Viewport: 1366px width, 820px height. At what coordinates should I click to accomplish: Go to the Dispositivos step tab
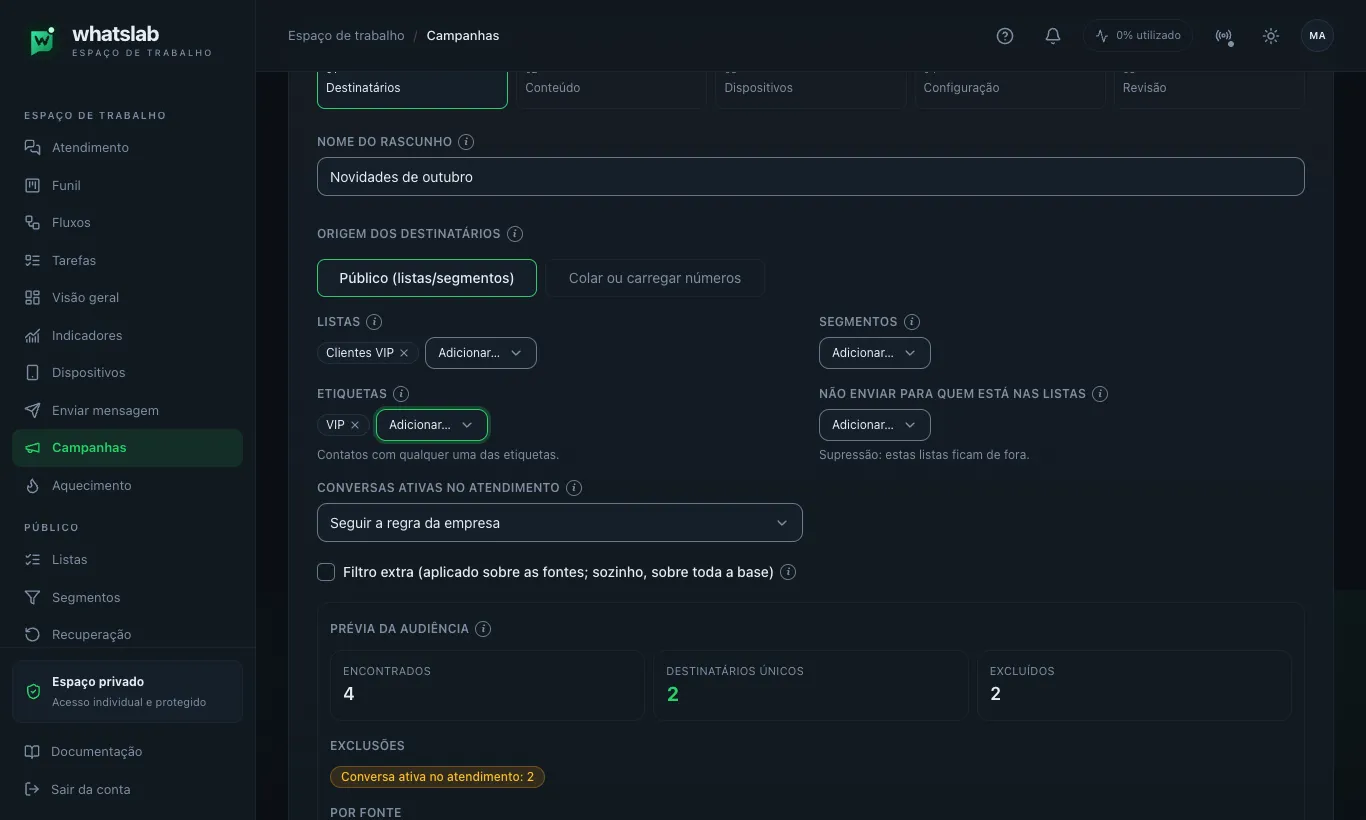[810, 88]
